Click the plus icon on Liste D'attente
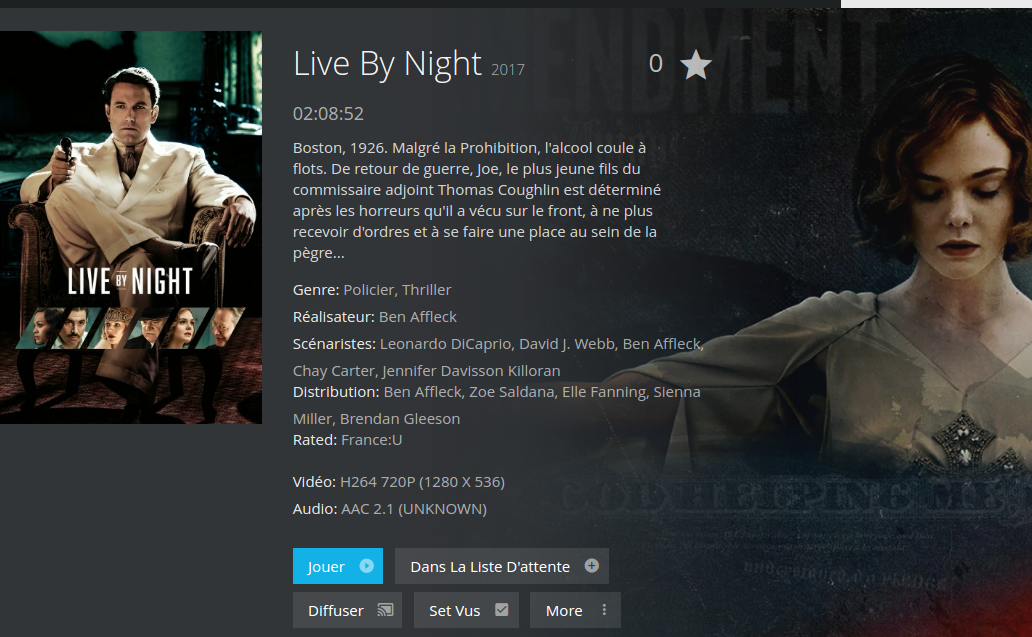 (x=592, y=566)
